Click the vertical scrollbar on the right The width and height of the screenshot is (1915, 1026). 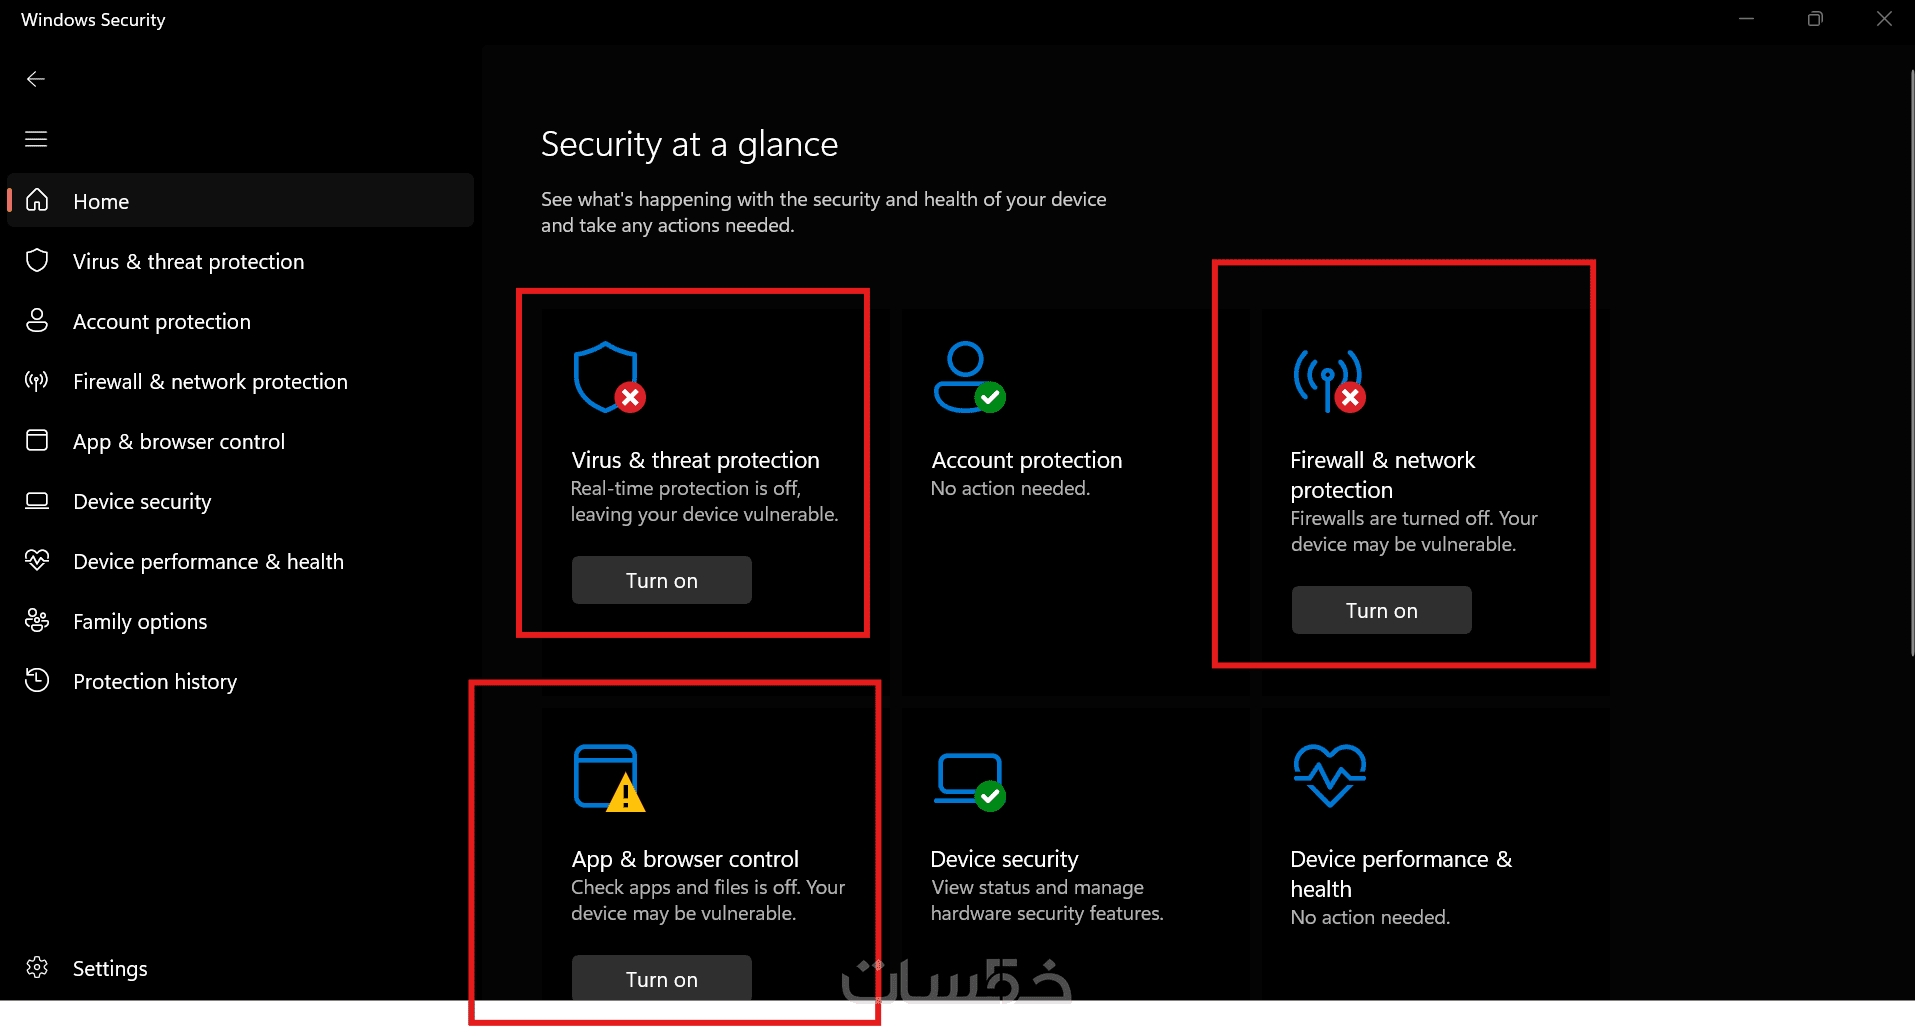[x=1911, y=360]
